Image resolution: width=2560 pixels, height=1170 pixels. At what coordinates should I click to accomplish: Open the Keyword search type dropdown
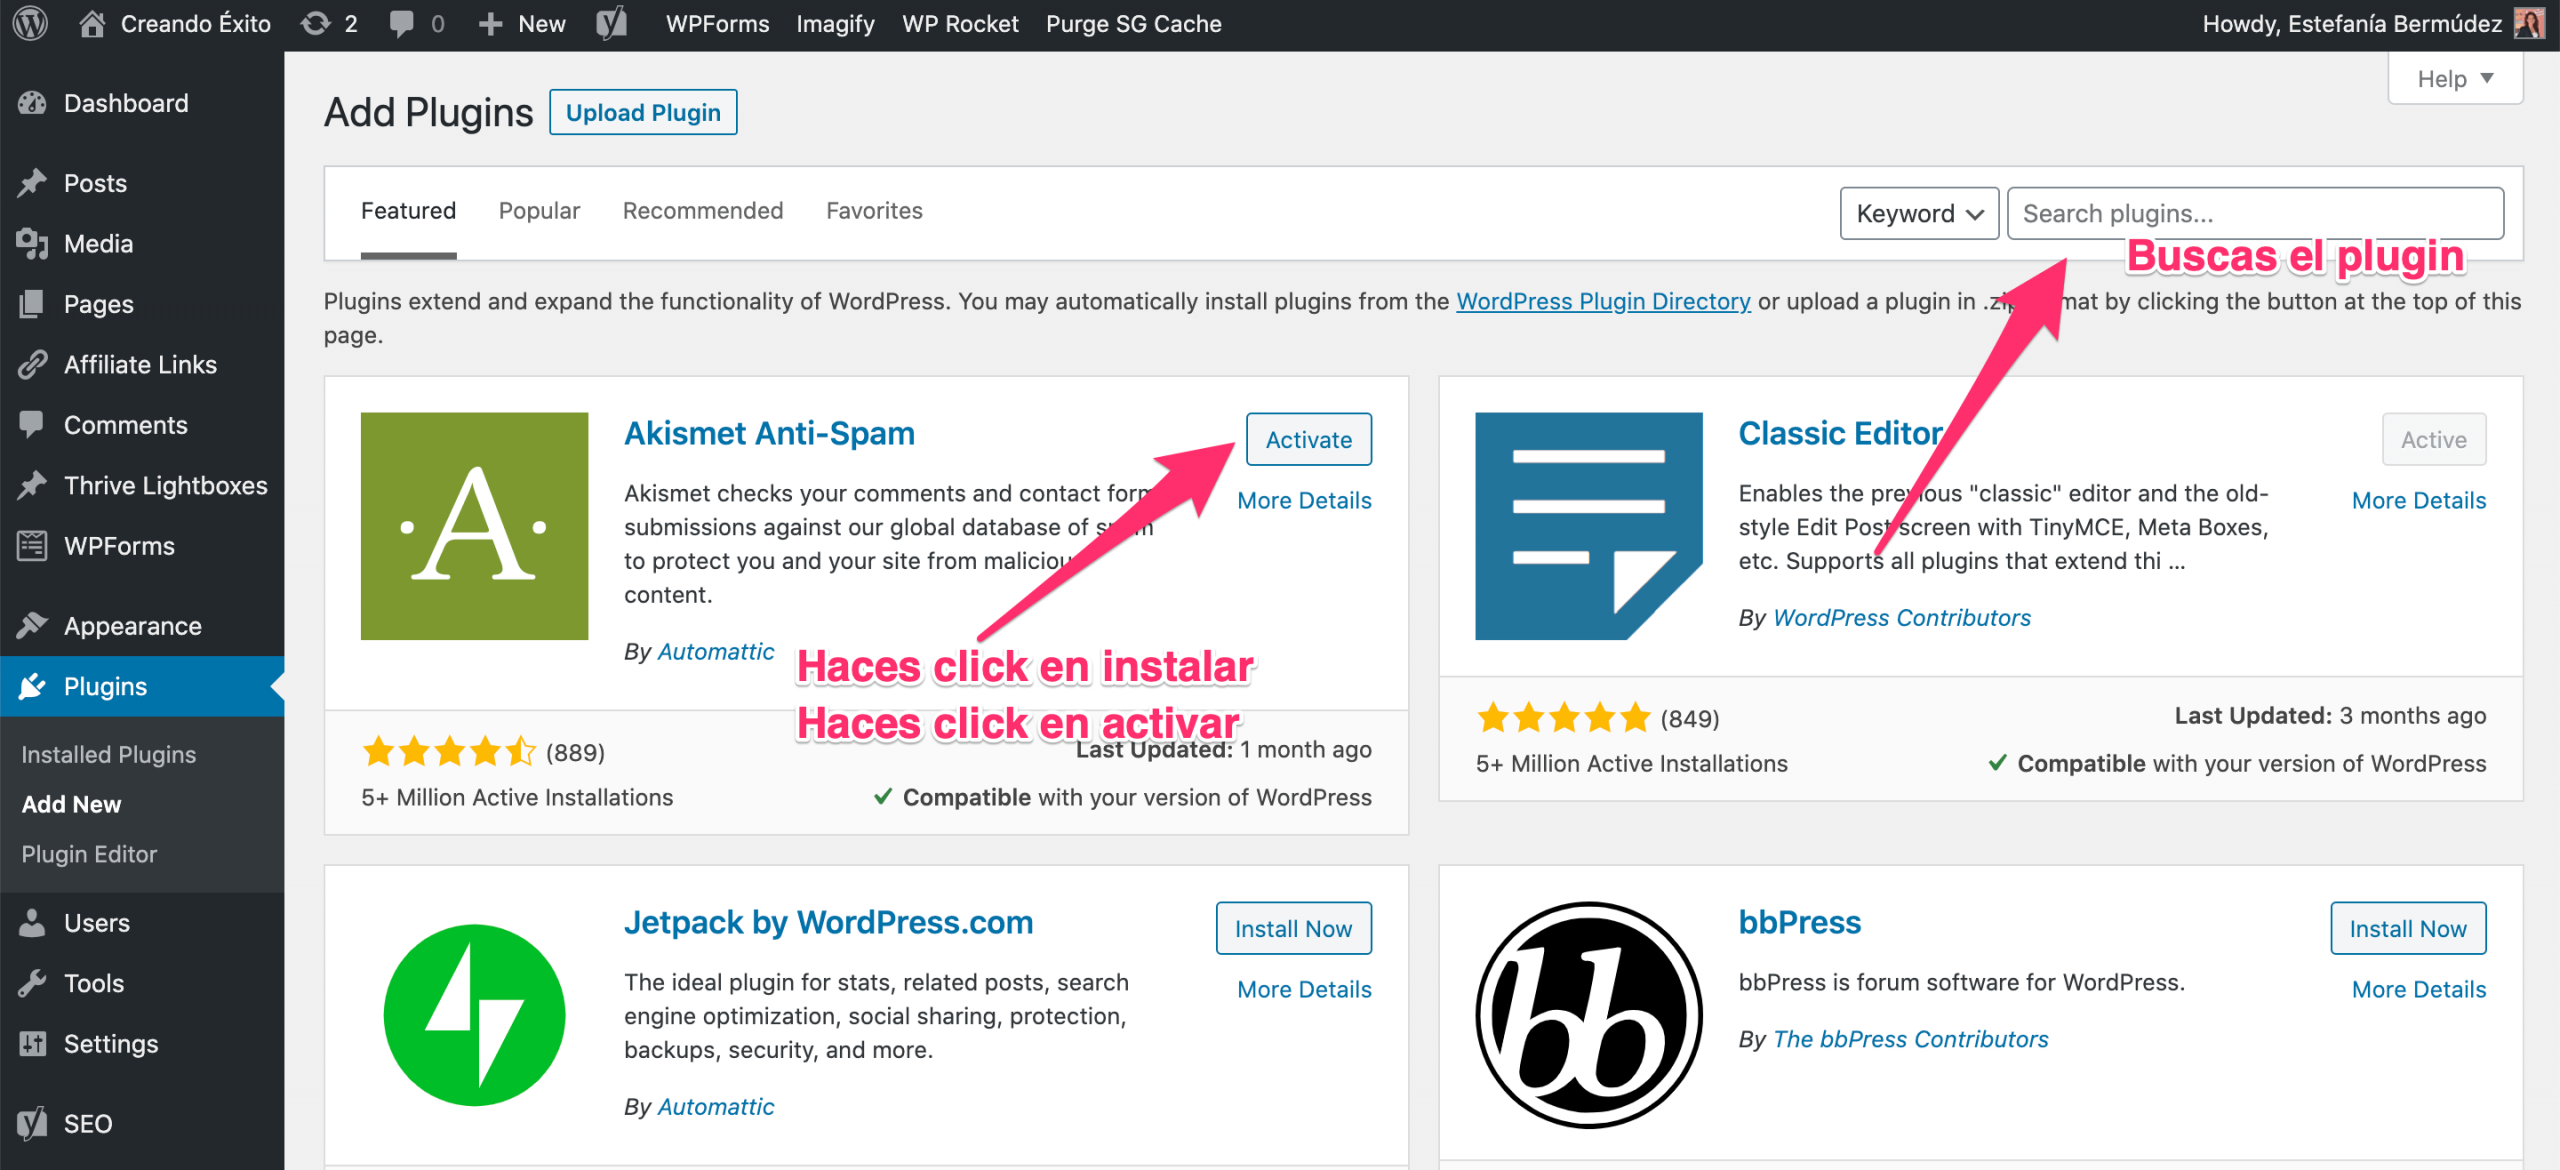[1919, 213]
